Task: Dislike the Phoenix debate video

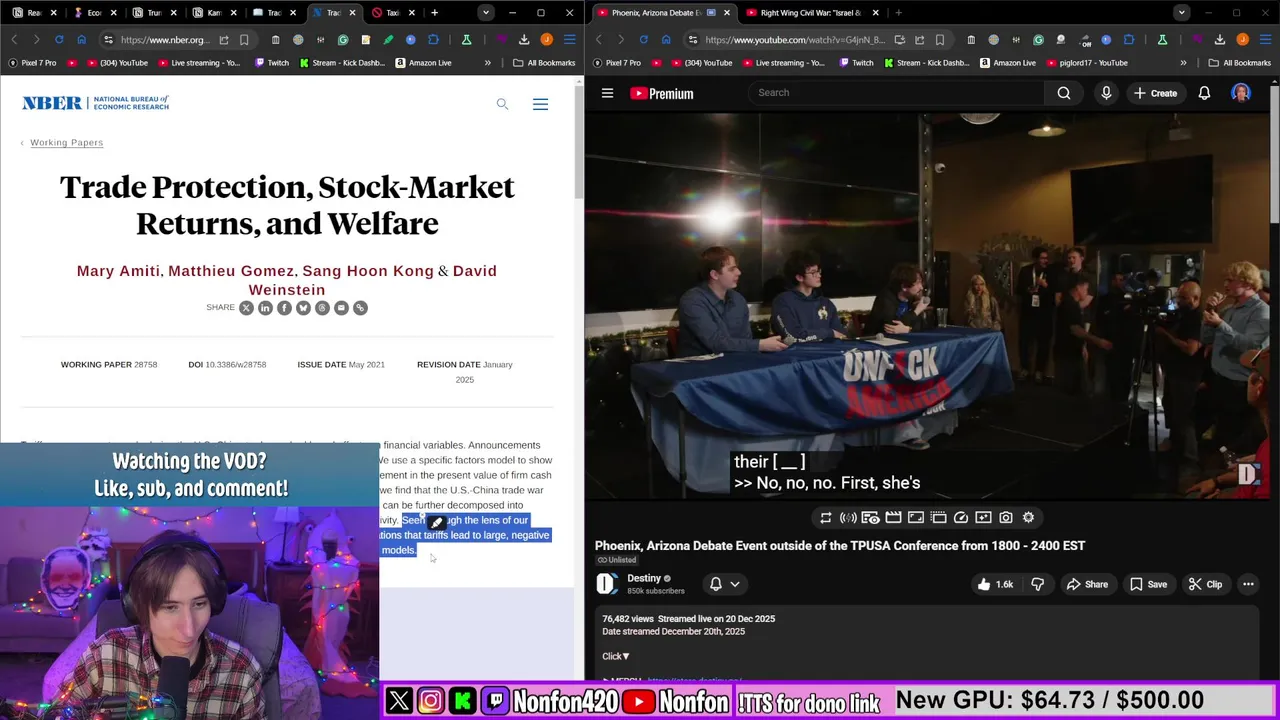Action: (x=1038, y=584)
